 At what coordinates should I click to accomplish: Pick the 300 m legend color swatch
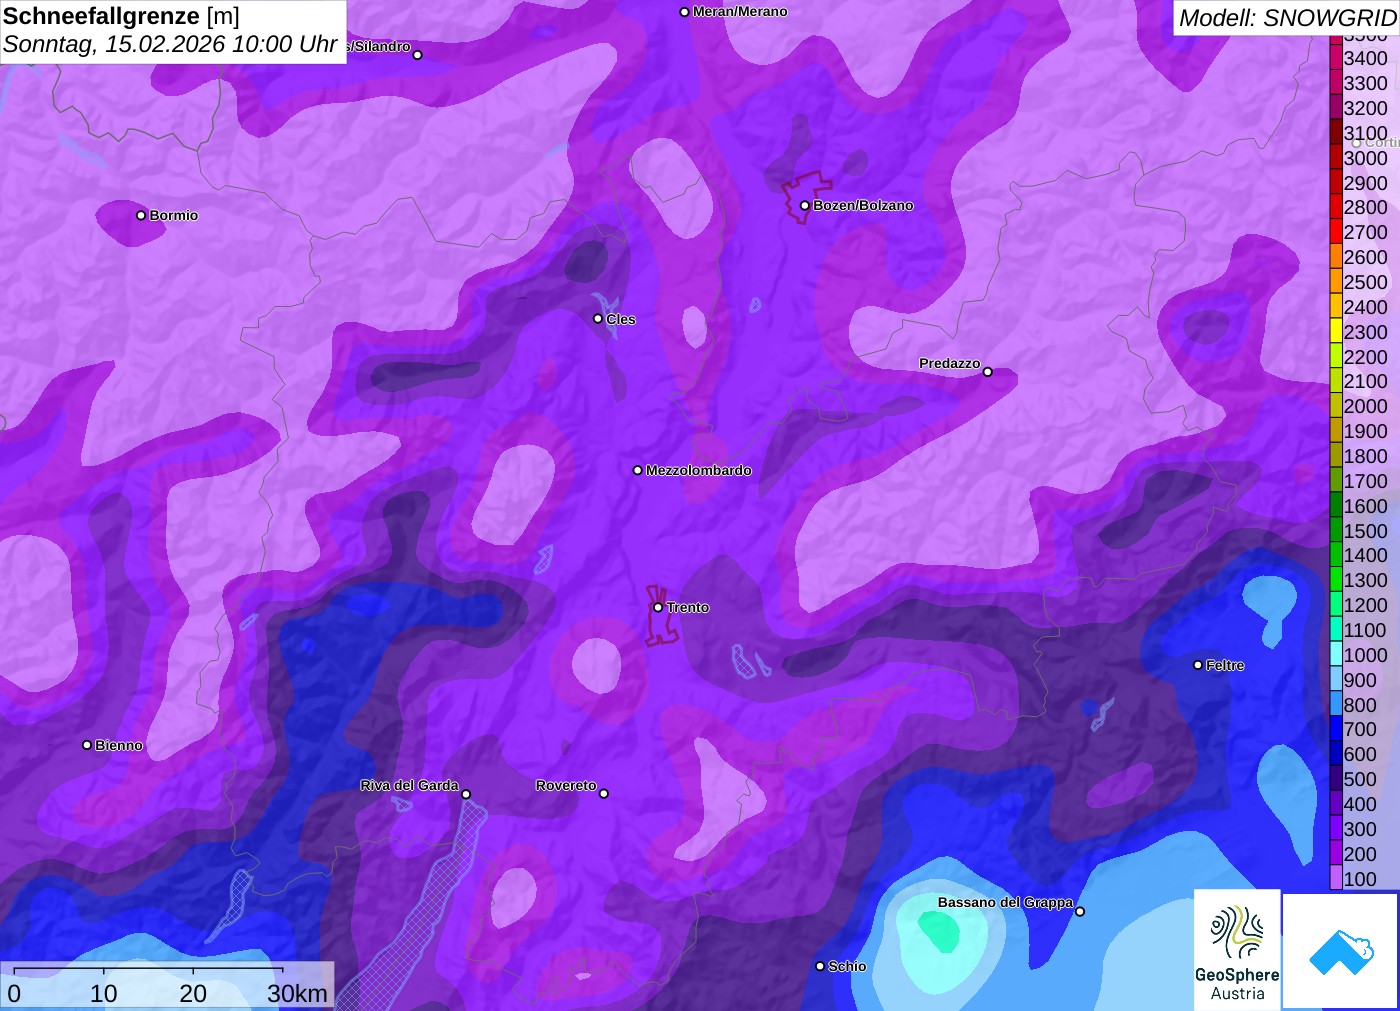coord(1336,829)
